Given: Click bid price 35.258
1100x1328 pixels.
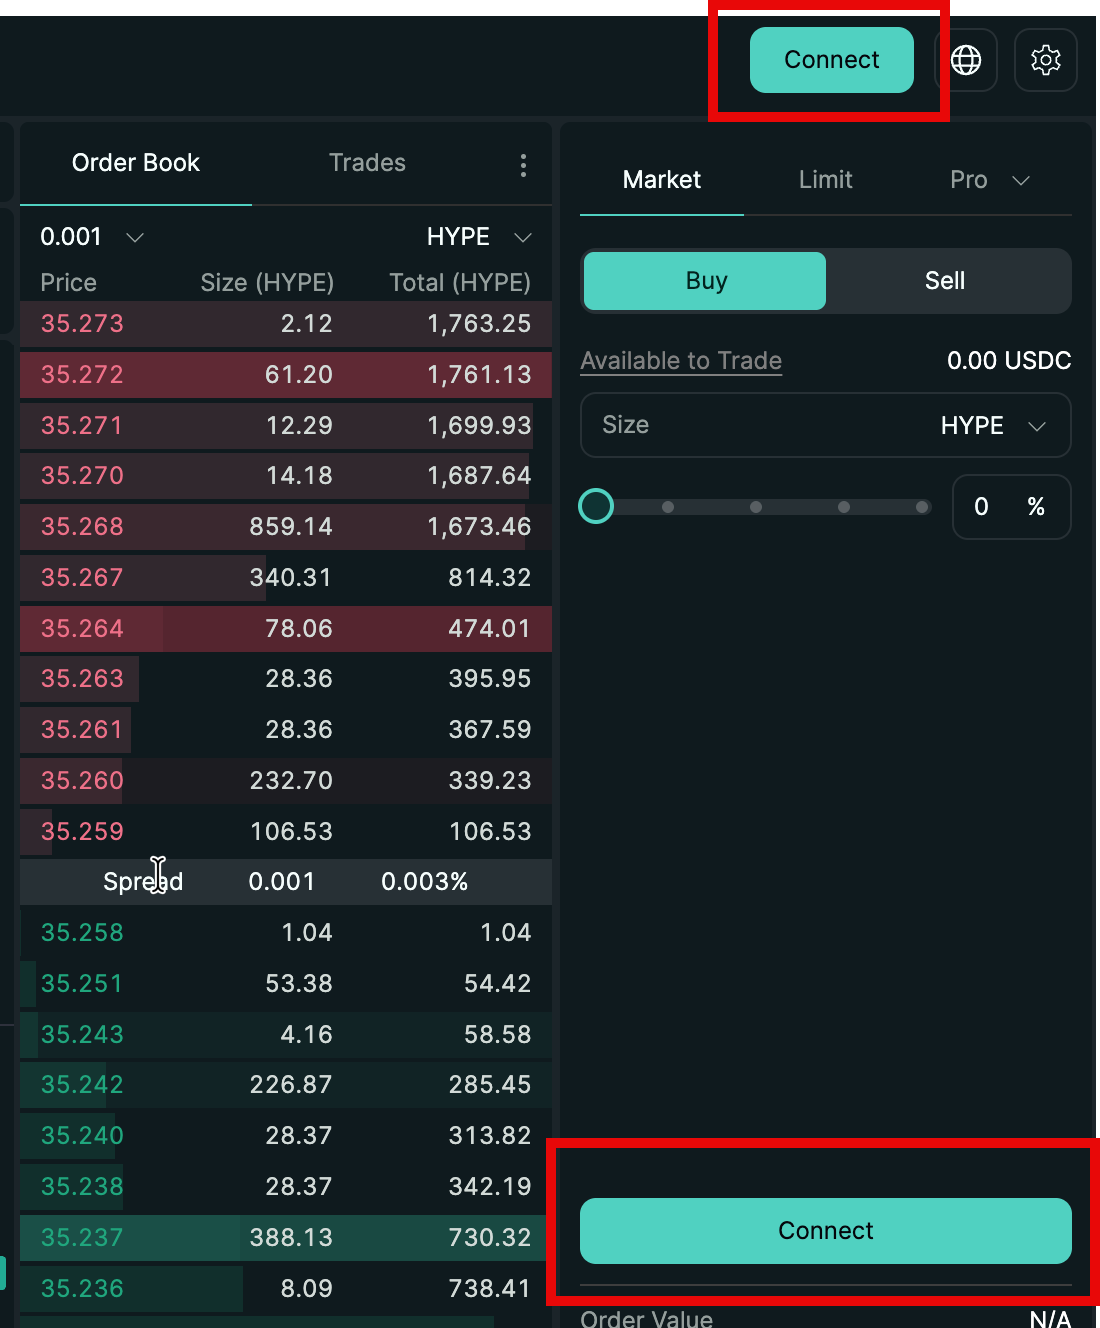Looking at the screenshot, I should [x=82, y=933].
